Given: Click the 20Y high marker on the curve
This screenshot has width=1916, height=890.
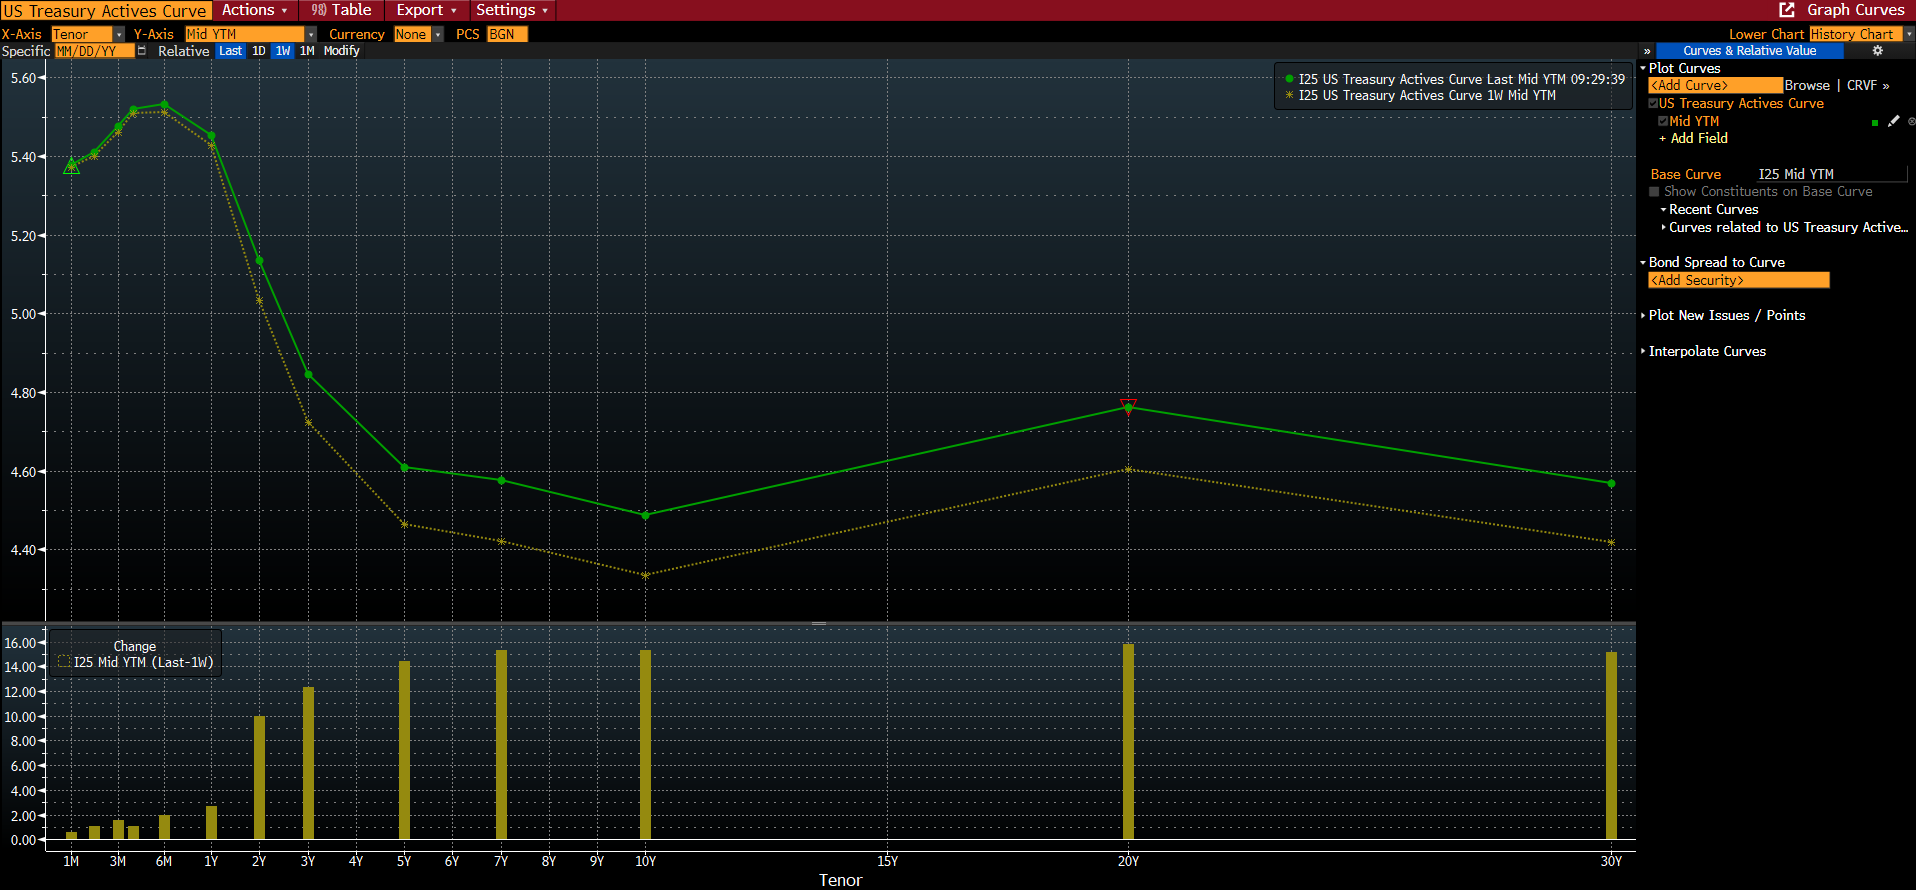Looking at the screenshot, I should (1128, 406).
